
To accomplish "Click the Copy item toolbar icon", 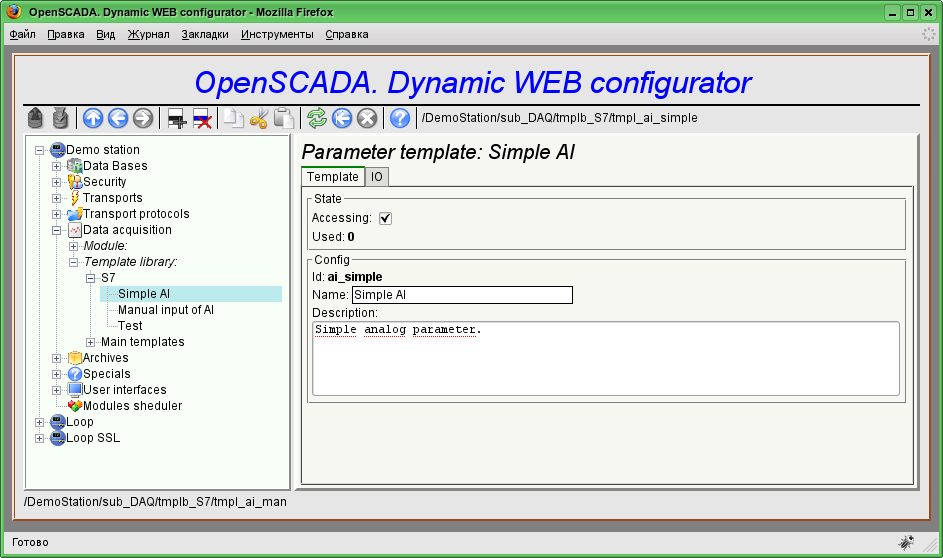I will point(234,118).
